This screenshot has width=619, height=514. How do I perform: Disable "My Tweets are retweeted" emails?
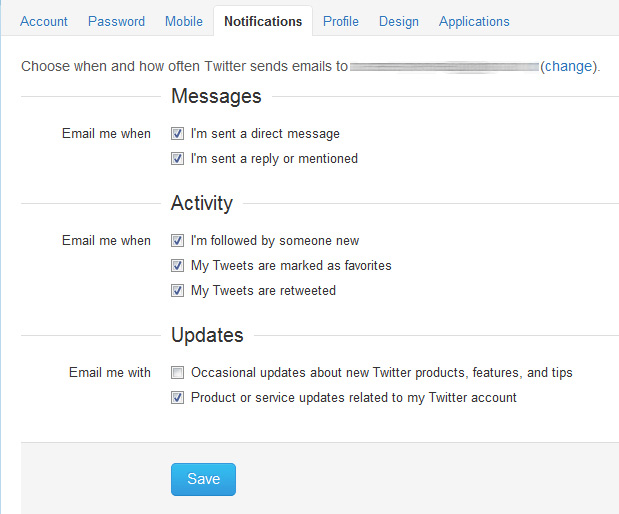pyautogui.click(x=177, y=291)
